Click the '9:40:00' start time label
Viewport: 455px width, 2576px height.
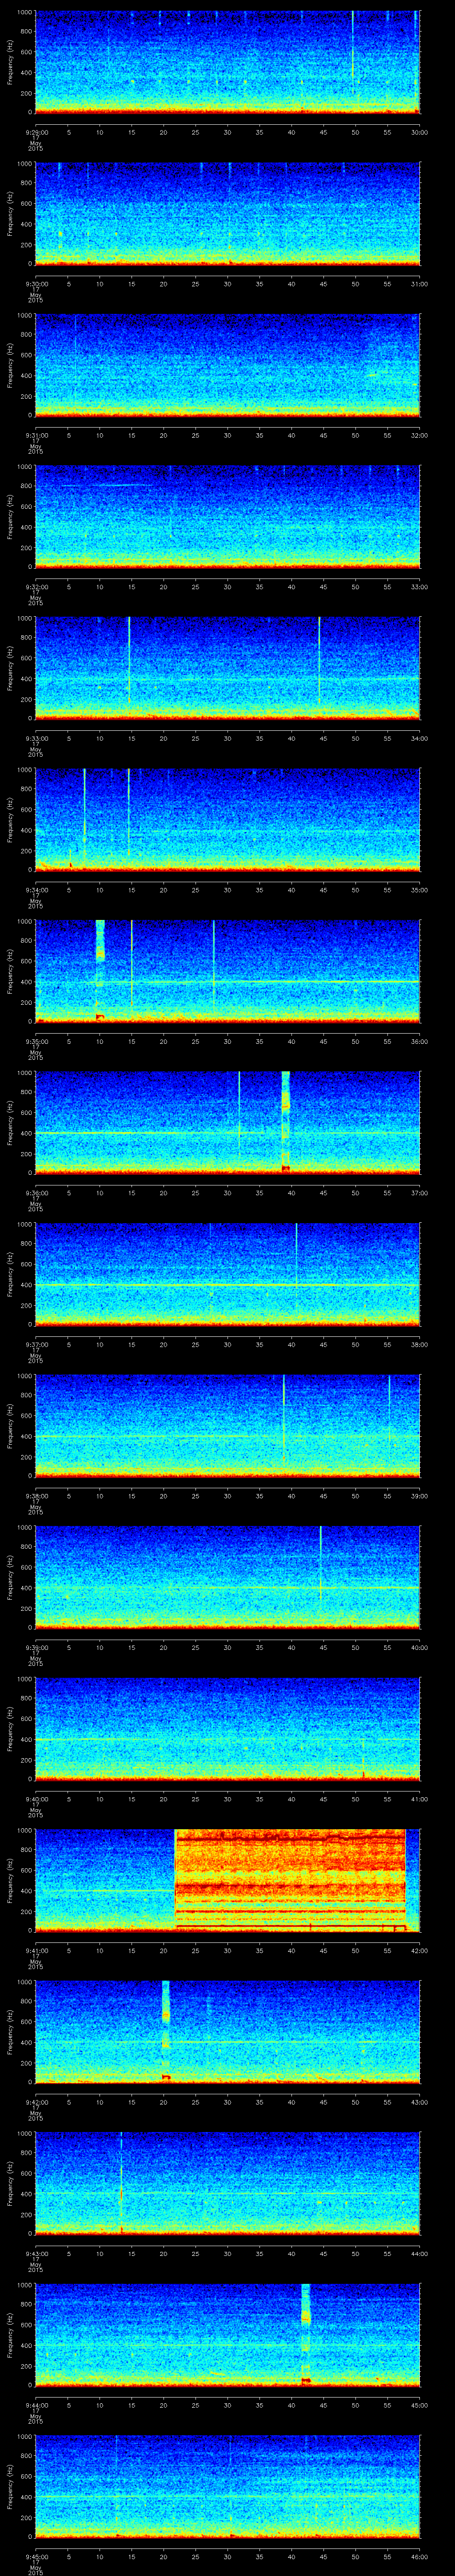click(36, 1799)
